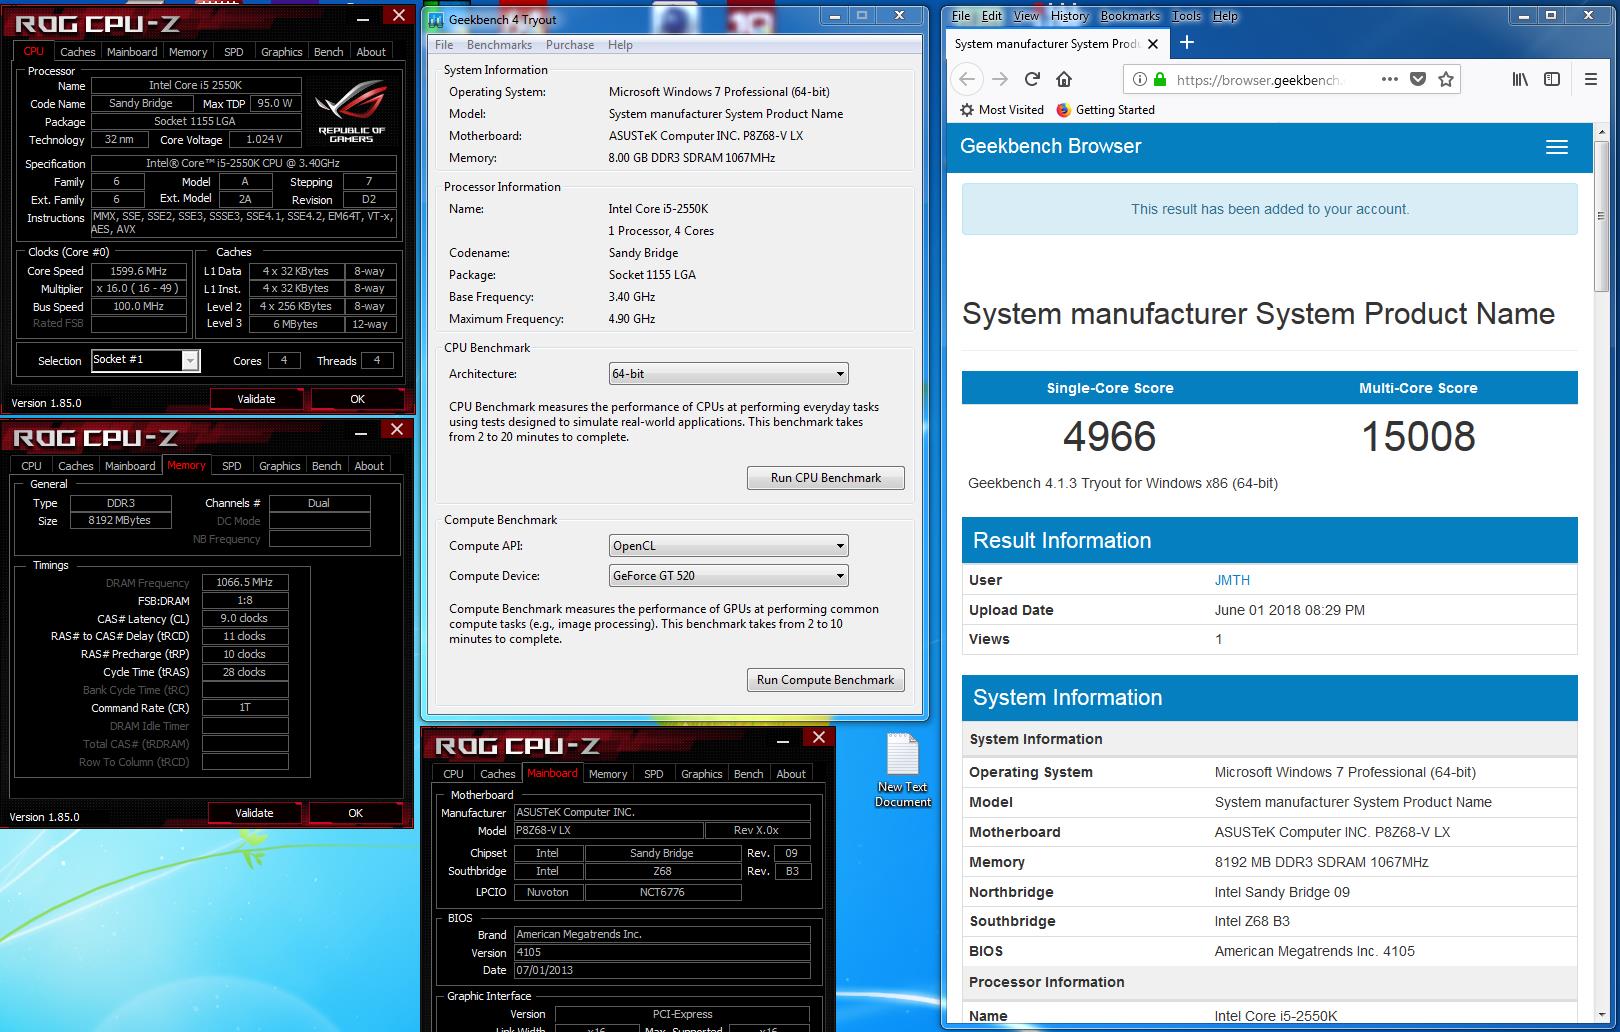Open Help menu in Firefox
Image resolution: width=1620 pixels, height=1032 pixels.
point(1225,16)
